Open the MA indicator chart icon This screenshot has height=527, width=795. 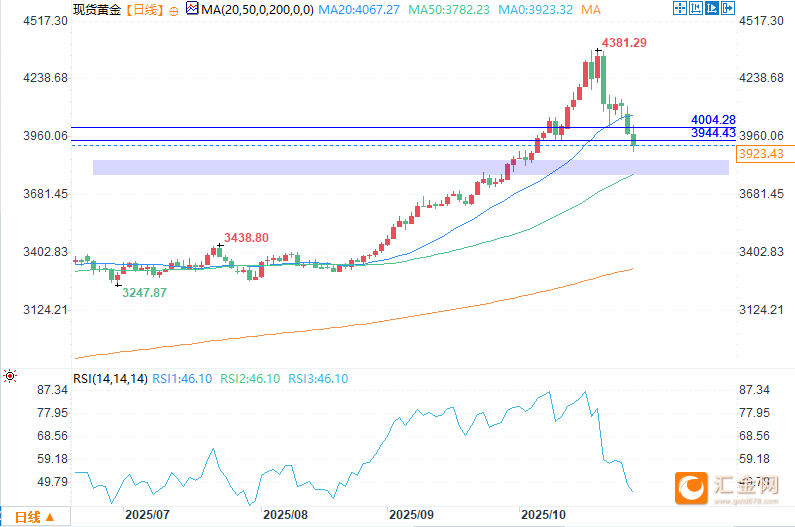pyautogui.click(x=192, y=8)
